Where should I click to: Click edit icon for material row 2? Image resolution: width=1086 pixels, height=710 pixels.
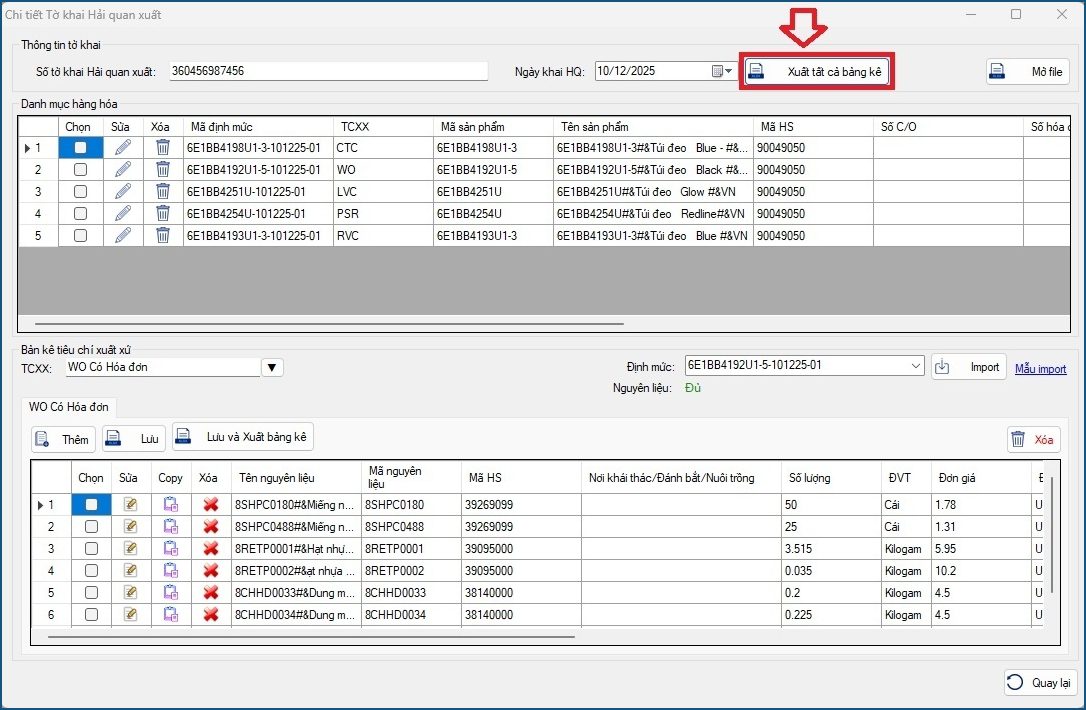click(x=129, y=527)
